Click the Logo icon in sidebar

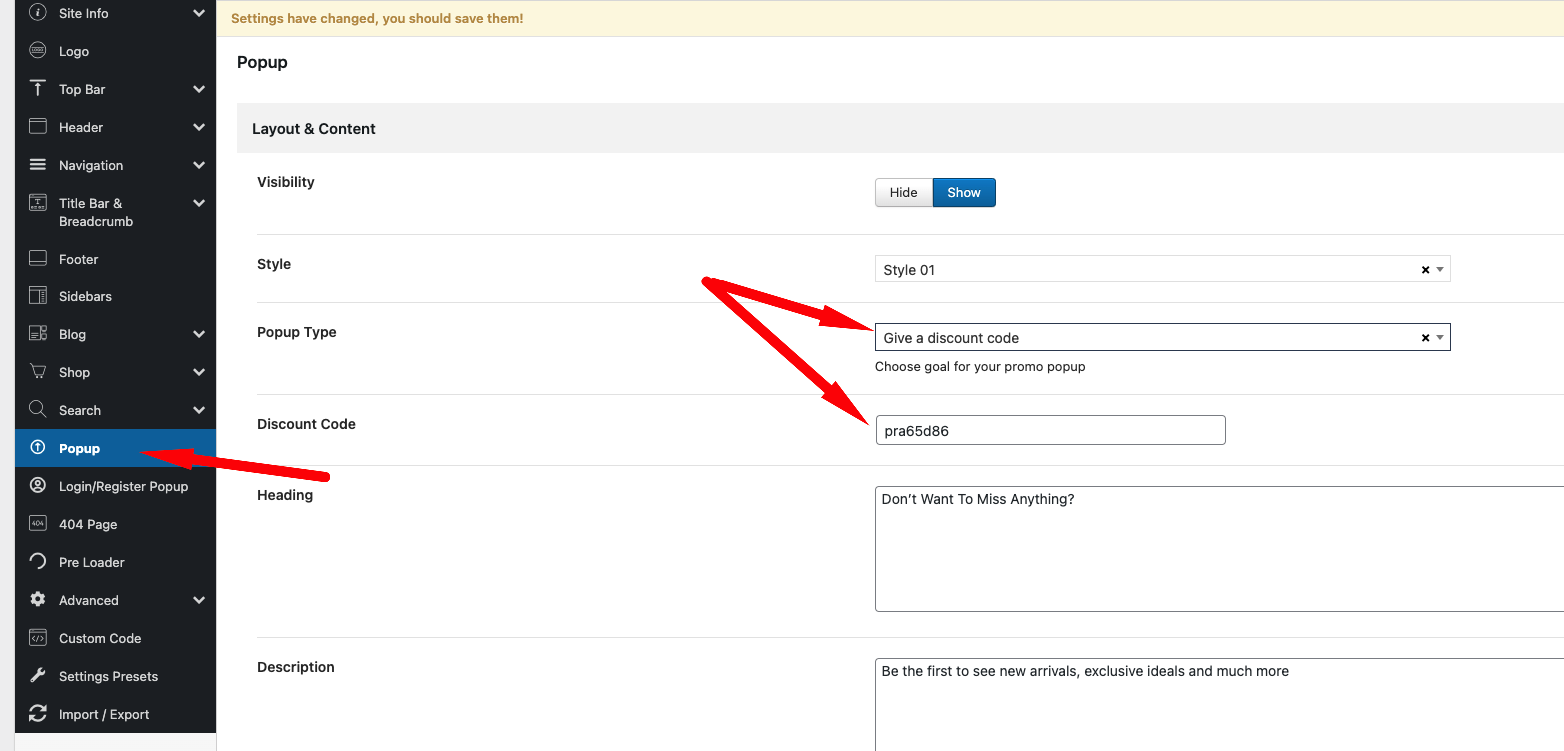38,51
